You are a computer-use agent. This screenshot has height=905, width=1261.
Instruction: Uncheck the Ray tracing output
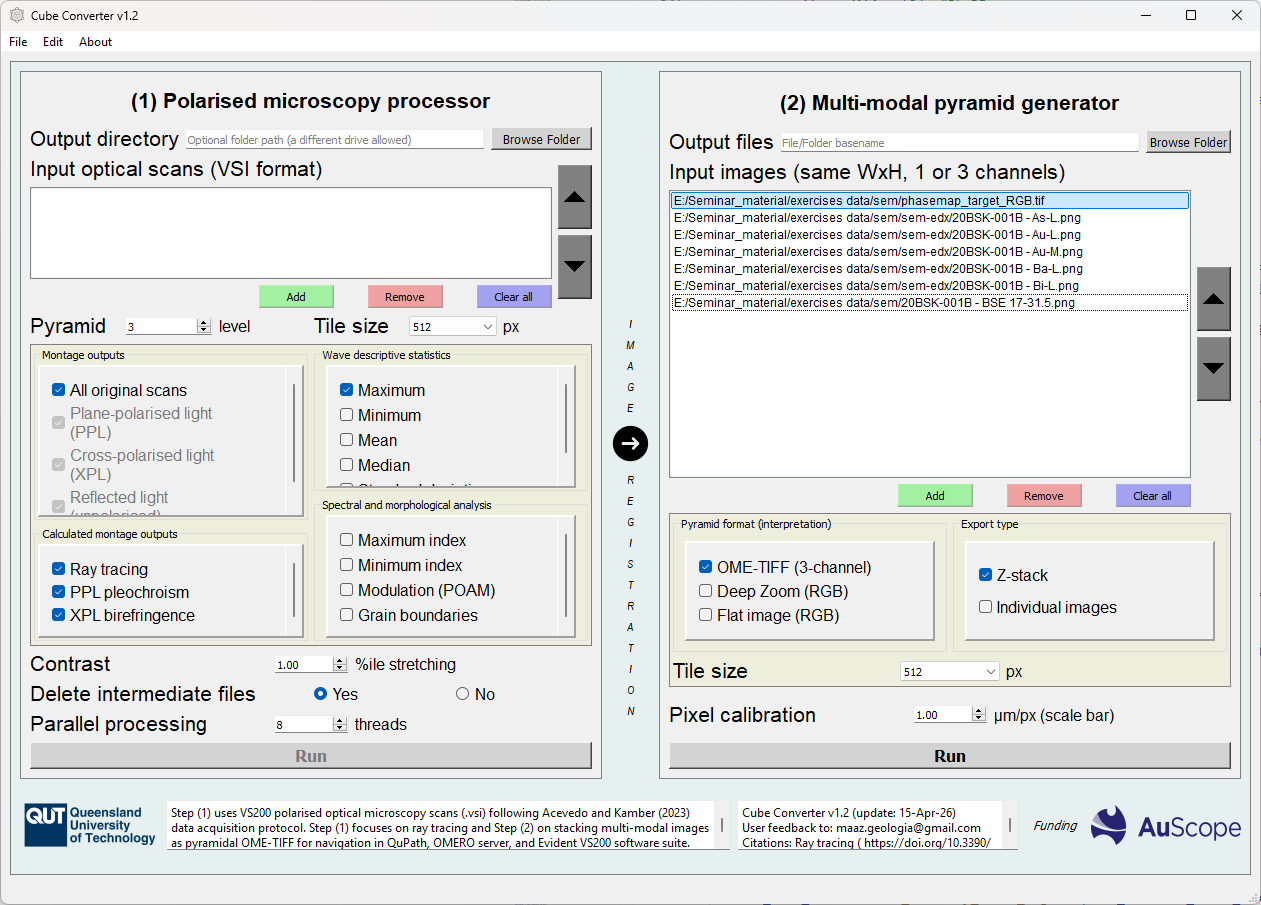click(x=58, y=569)
